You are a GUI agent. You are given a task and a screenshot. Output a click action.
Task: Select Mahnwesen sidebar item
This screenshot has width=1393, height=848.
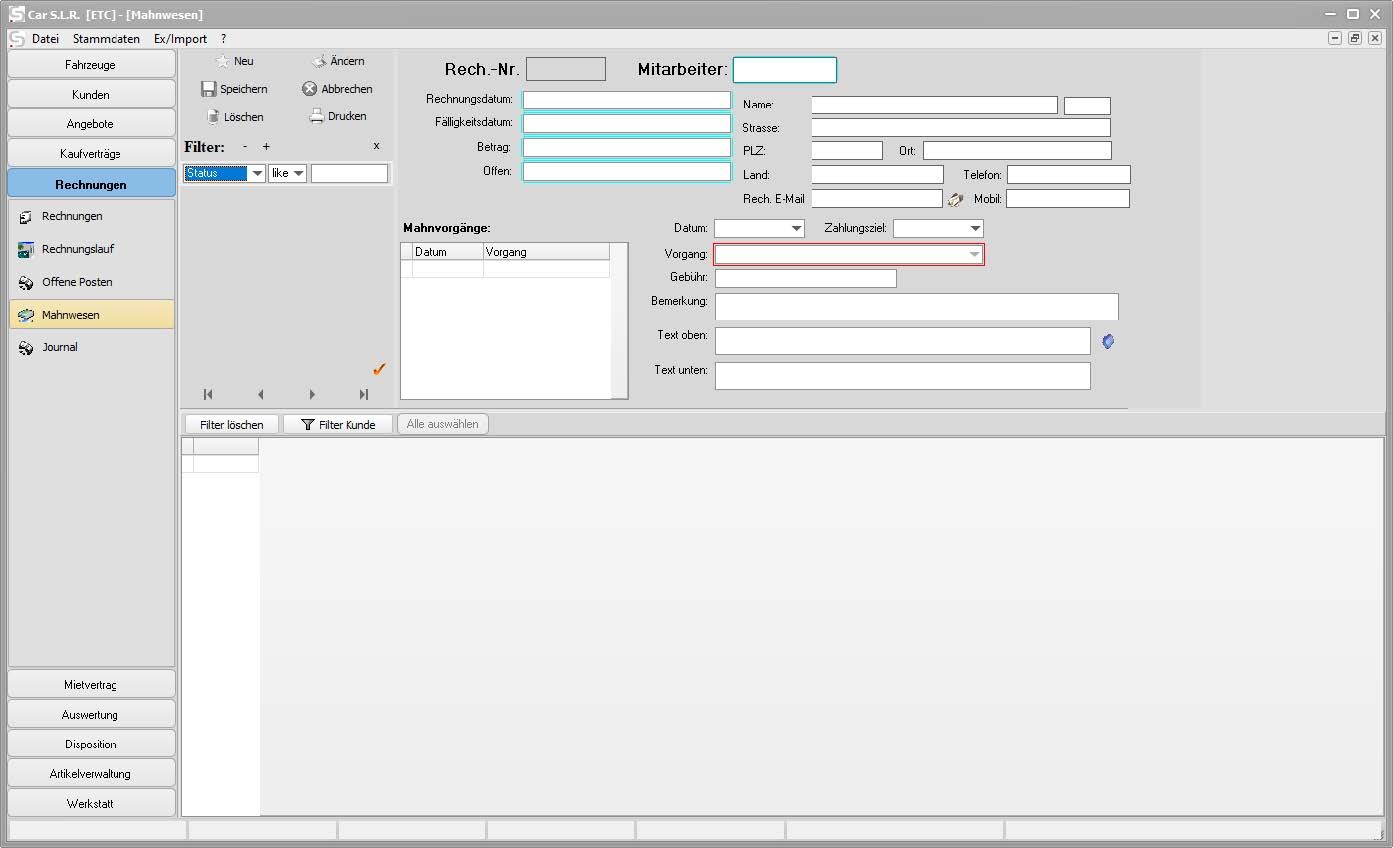click(92, 315)
